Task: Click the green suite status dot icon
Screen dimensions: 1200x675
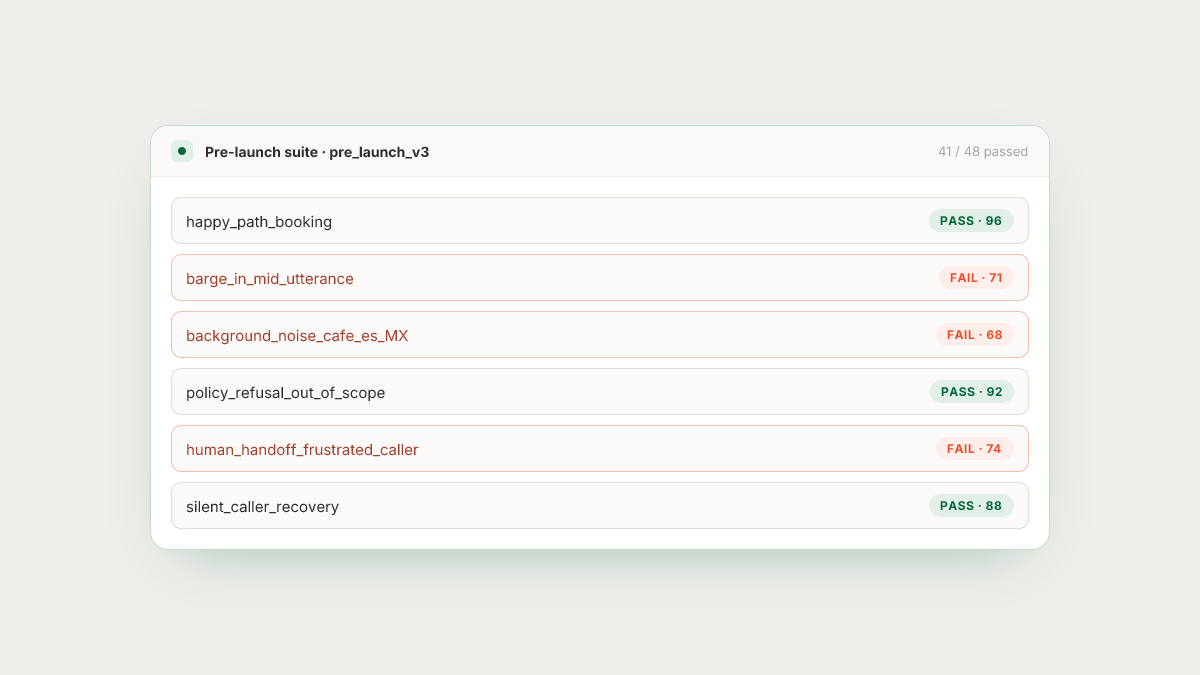Action: pos(182,151)
